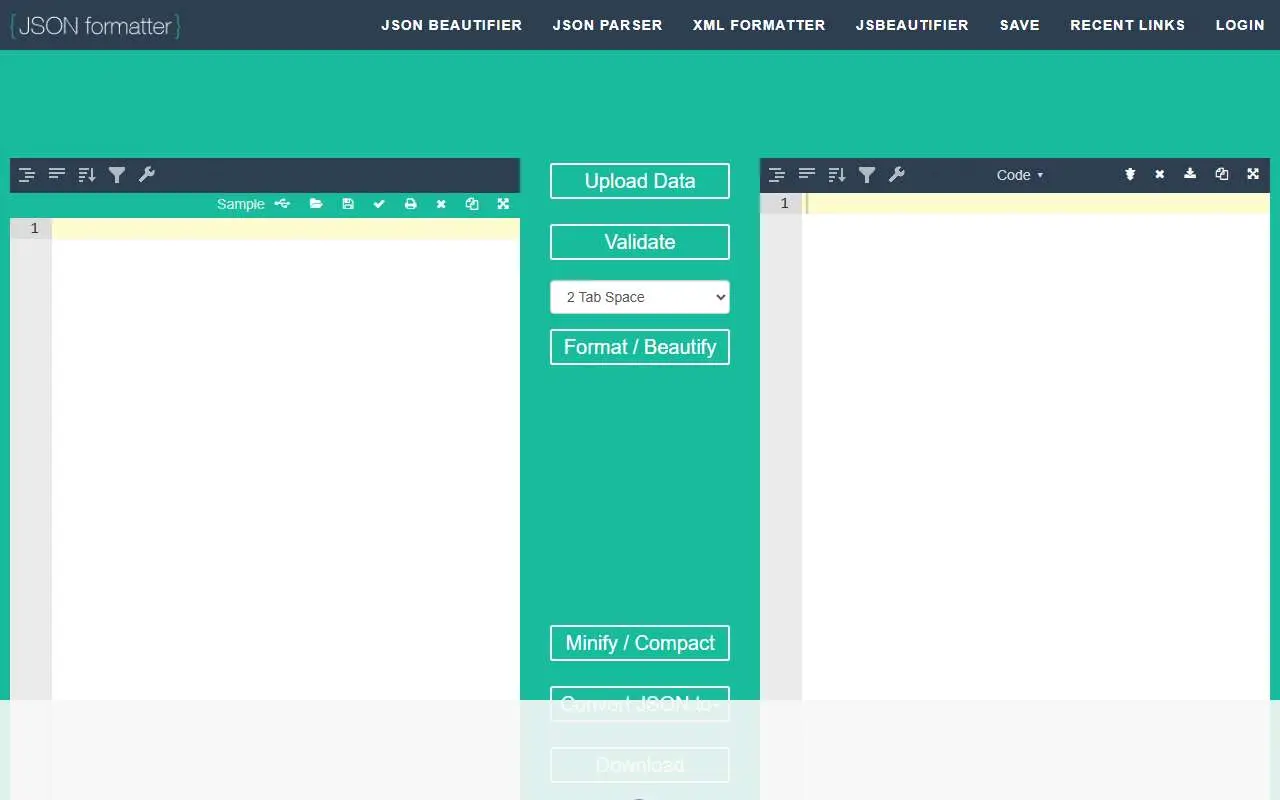Click the Minify / Compact button
The height and width of the screenshot is (800, 1280).
click(x=640, y=643)
